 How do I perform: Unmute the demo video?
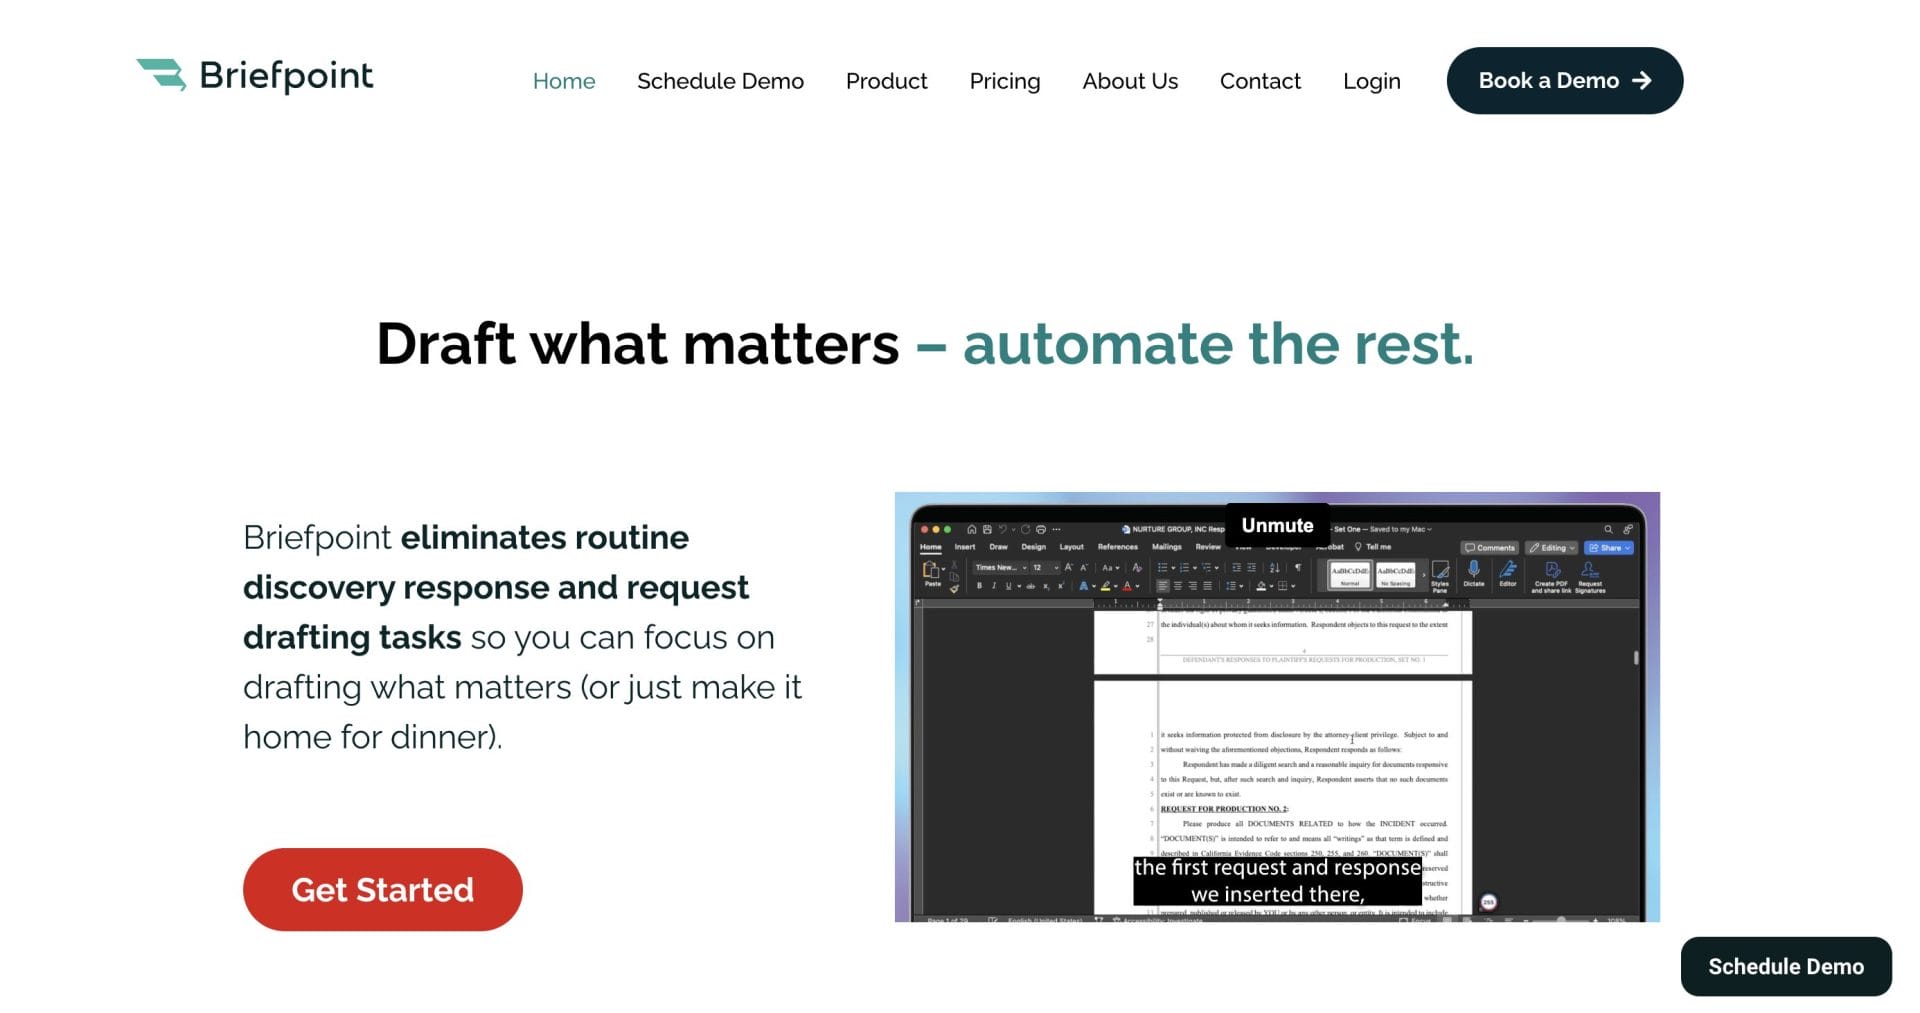point(1277,525)
